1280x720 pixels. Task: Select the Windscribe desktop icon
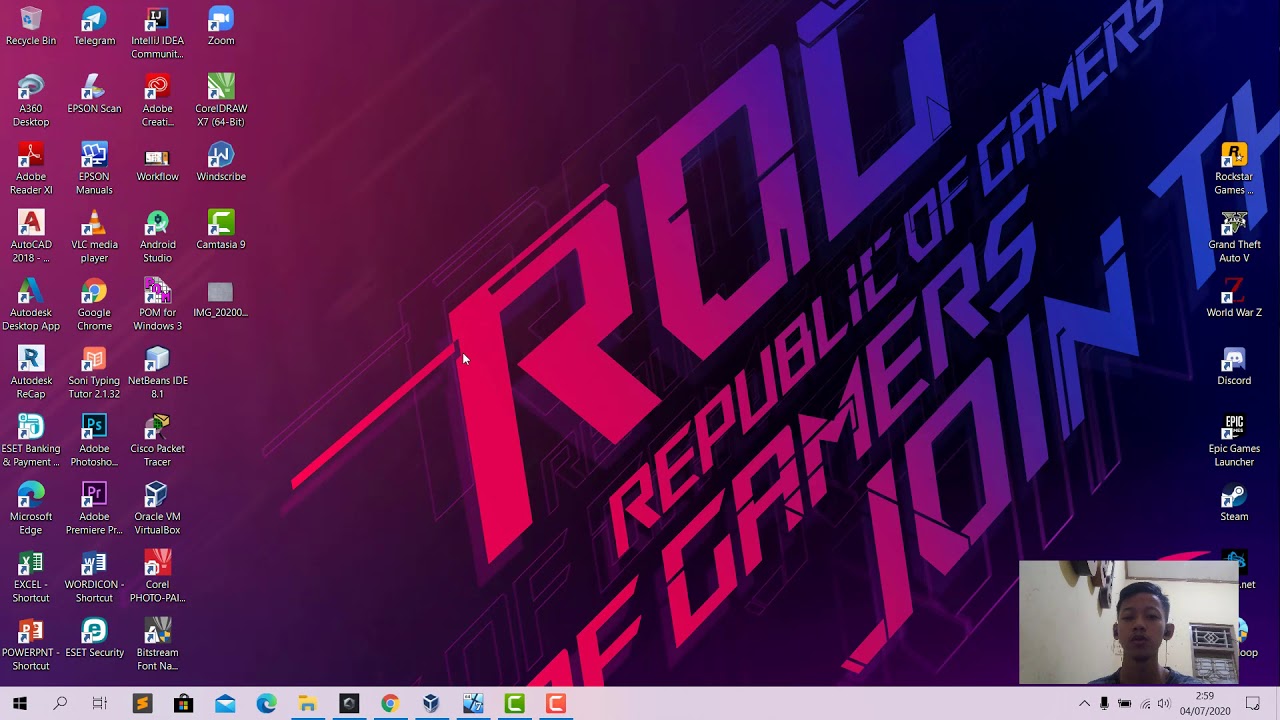pyautogui.click(x=221, y=163)
